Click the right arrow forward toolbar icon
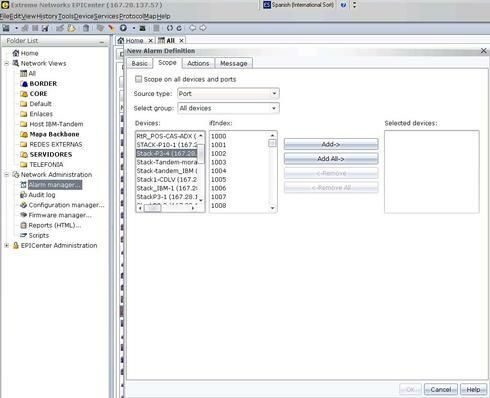490x398 pixels. (203, 28)
